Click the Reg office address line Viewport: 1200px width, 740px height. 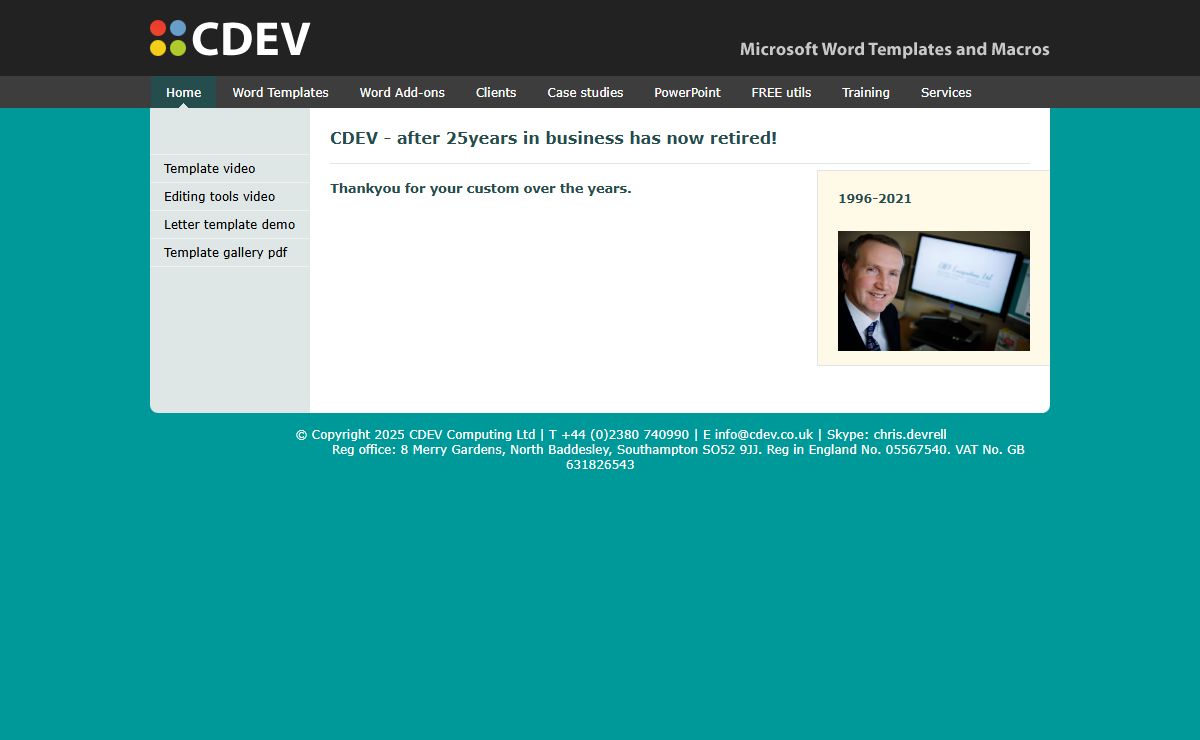[678, 457]
